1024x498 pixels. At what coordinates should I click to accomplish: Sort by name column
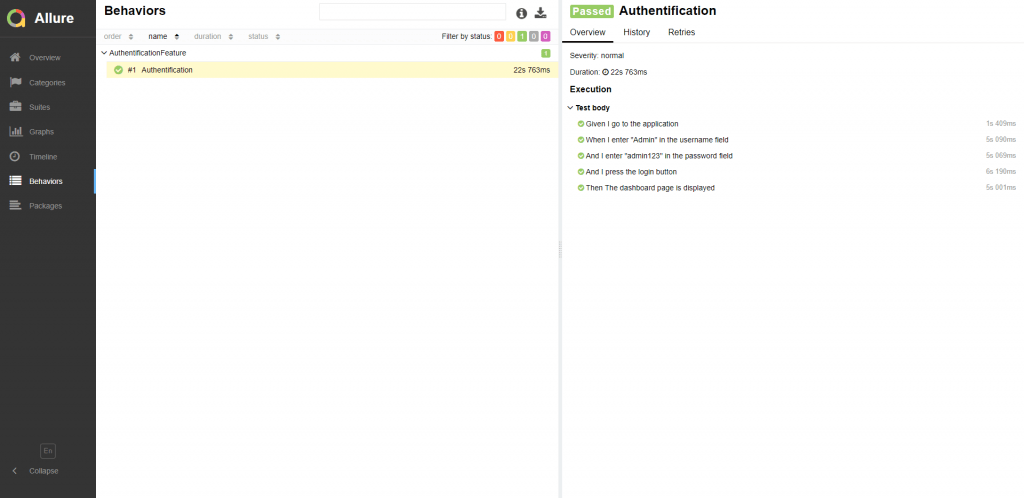click(164, 37)
